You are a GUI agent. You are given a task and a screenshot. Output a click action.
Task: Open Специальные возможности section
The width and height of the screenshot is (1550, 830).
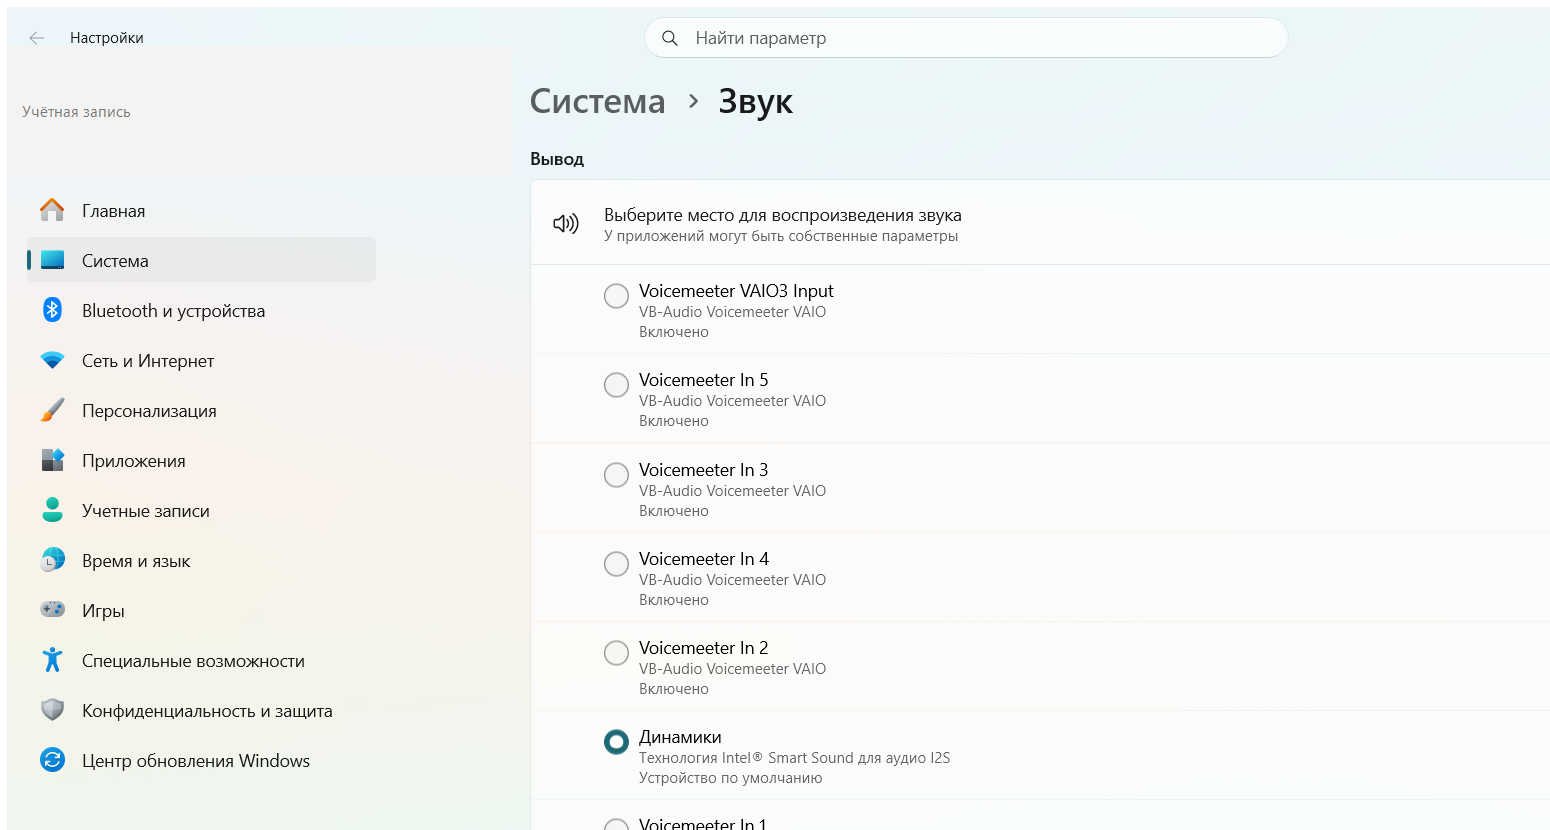[201, 660]
